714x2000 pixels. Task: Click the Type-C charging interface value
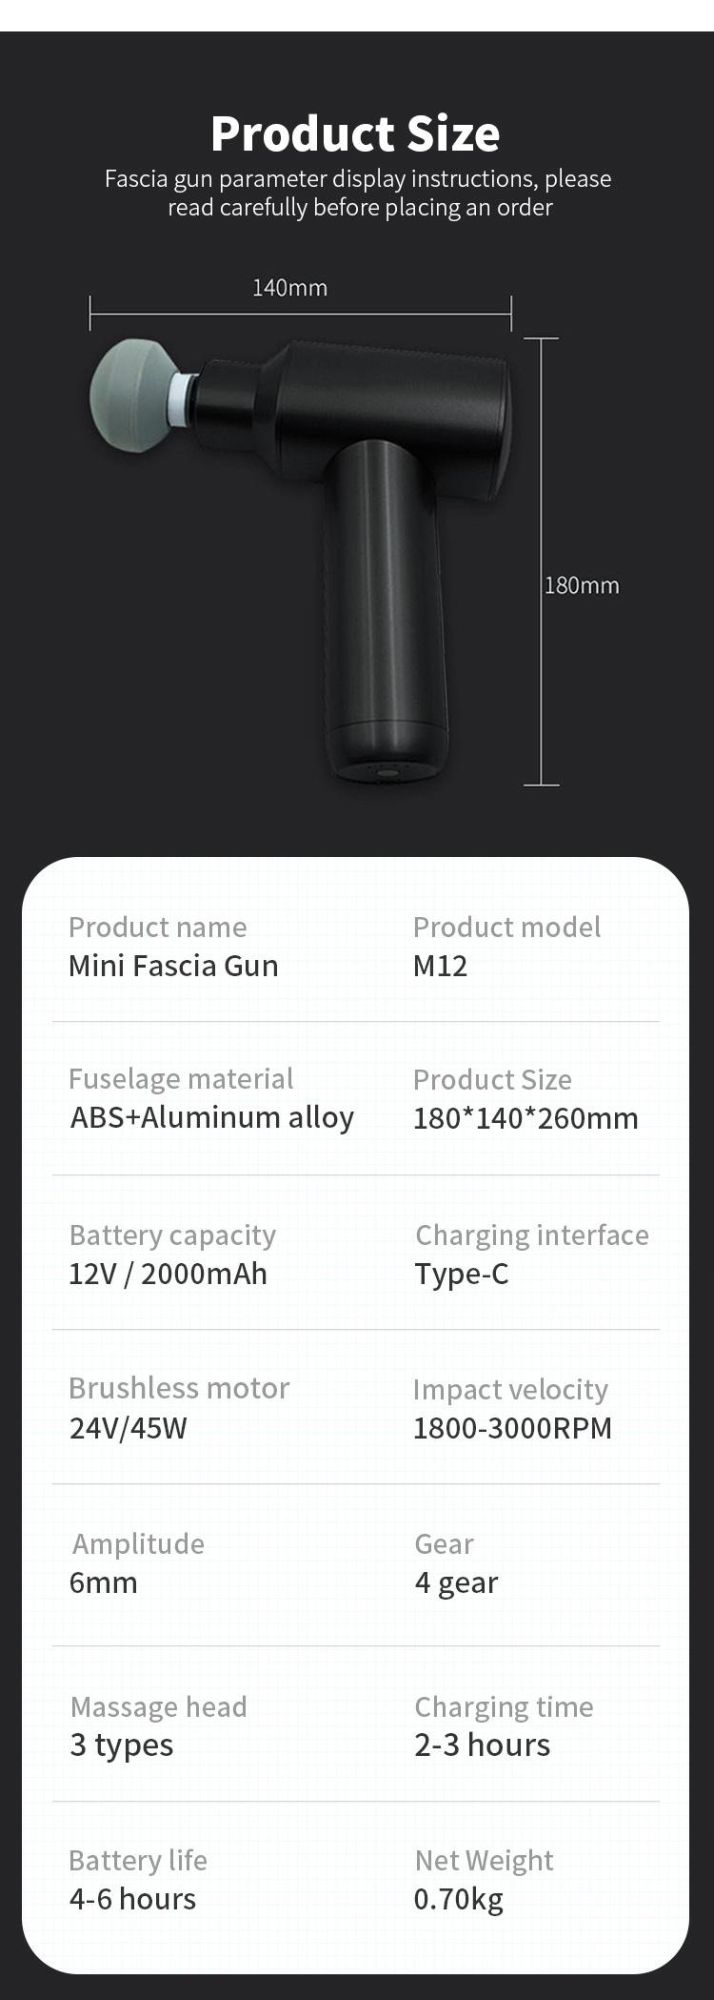461,1274
